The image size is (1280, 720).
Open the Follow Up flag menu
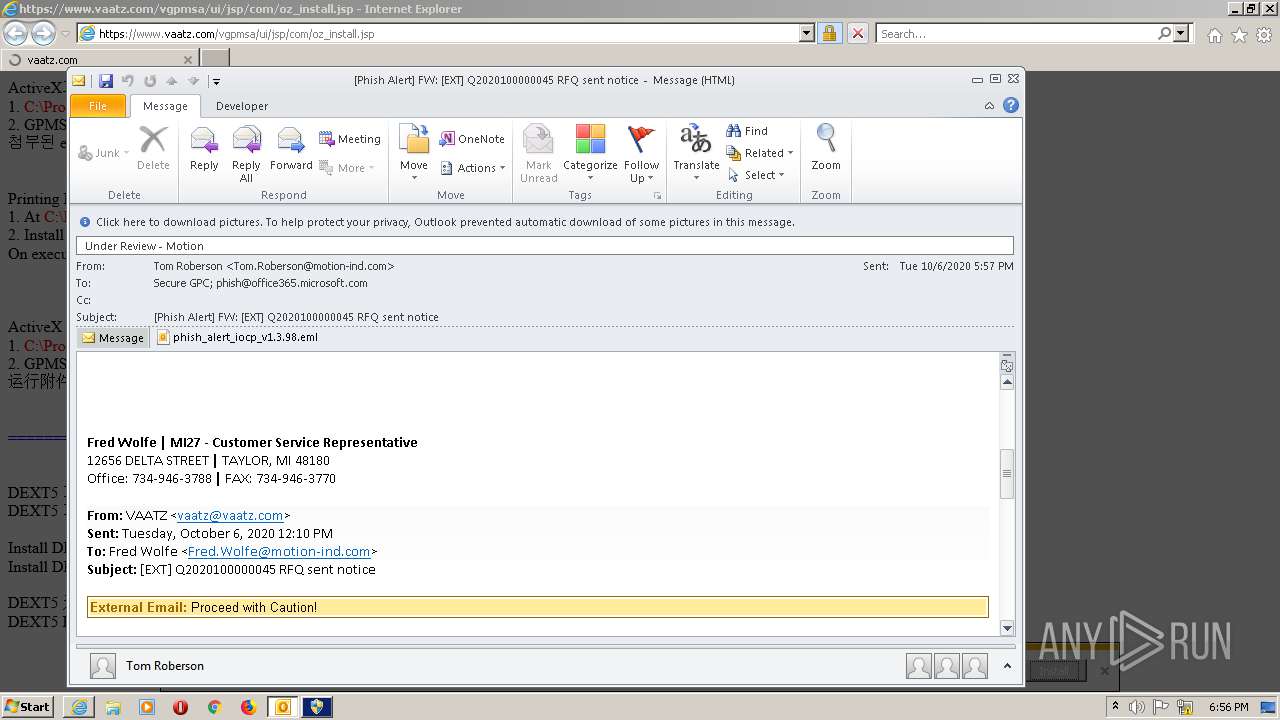coord(641,153)
